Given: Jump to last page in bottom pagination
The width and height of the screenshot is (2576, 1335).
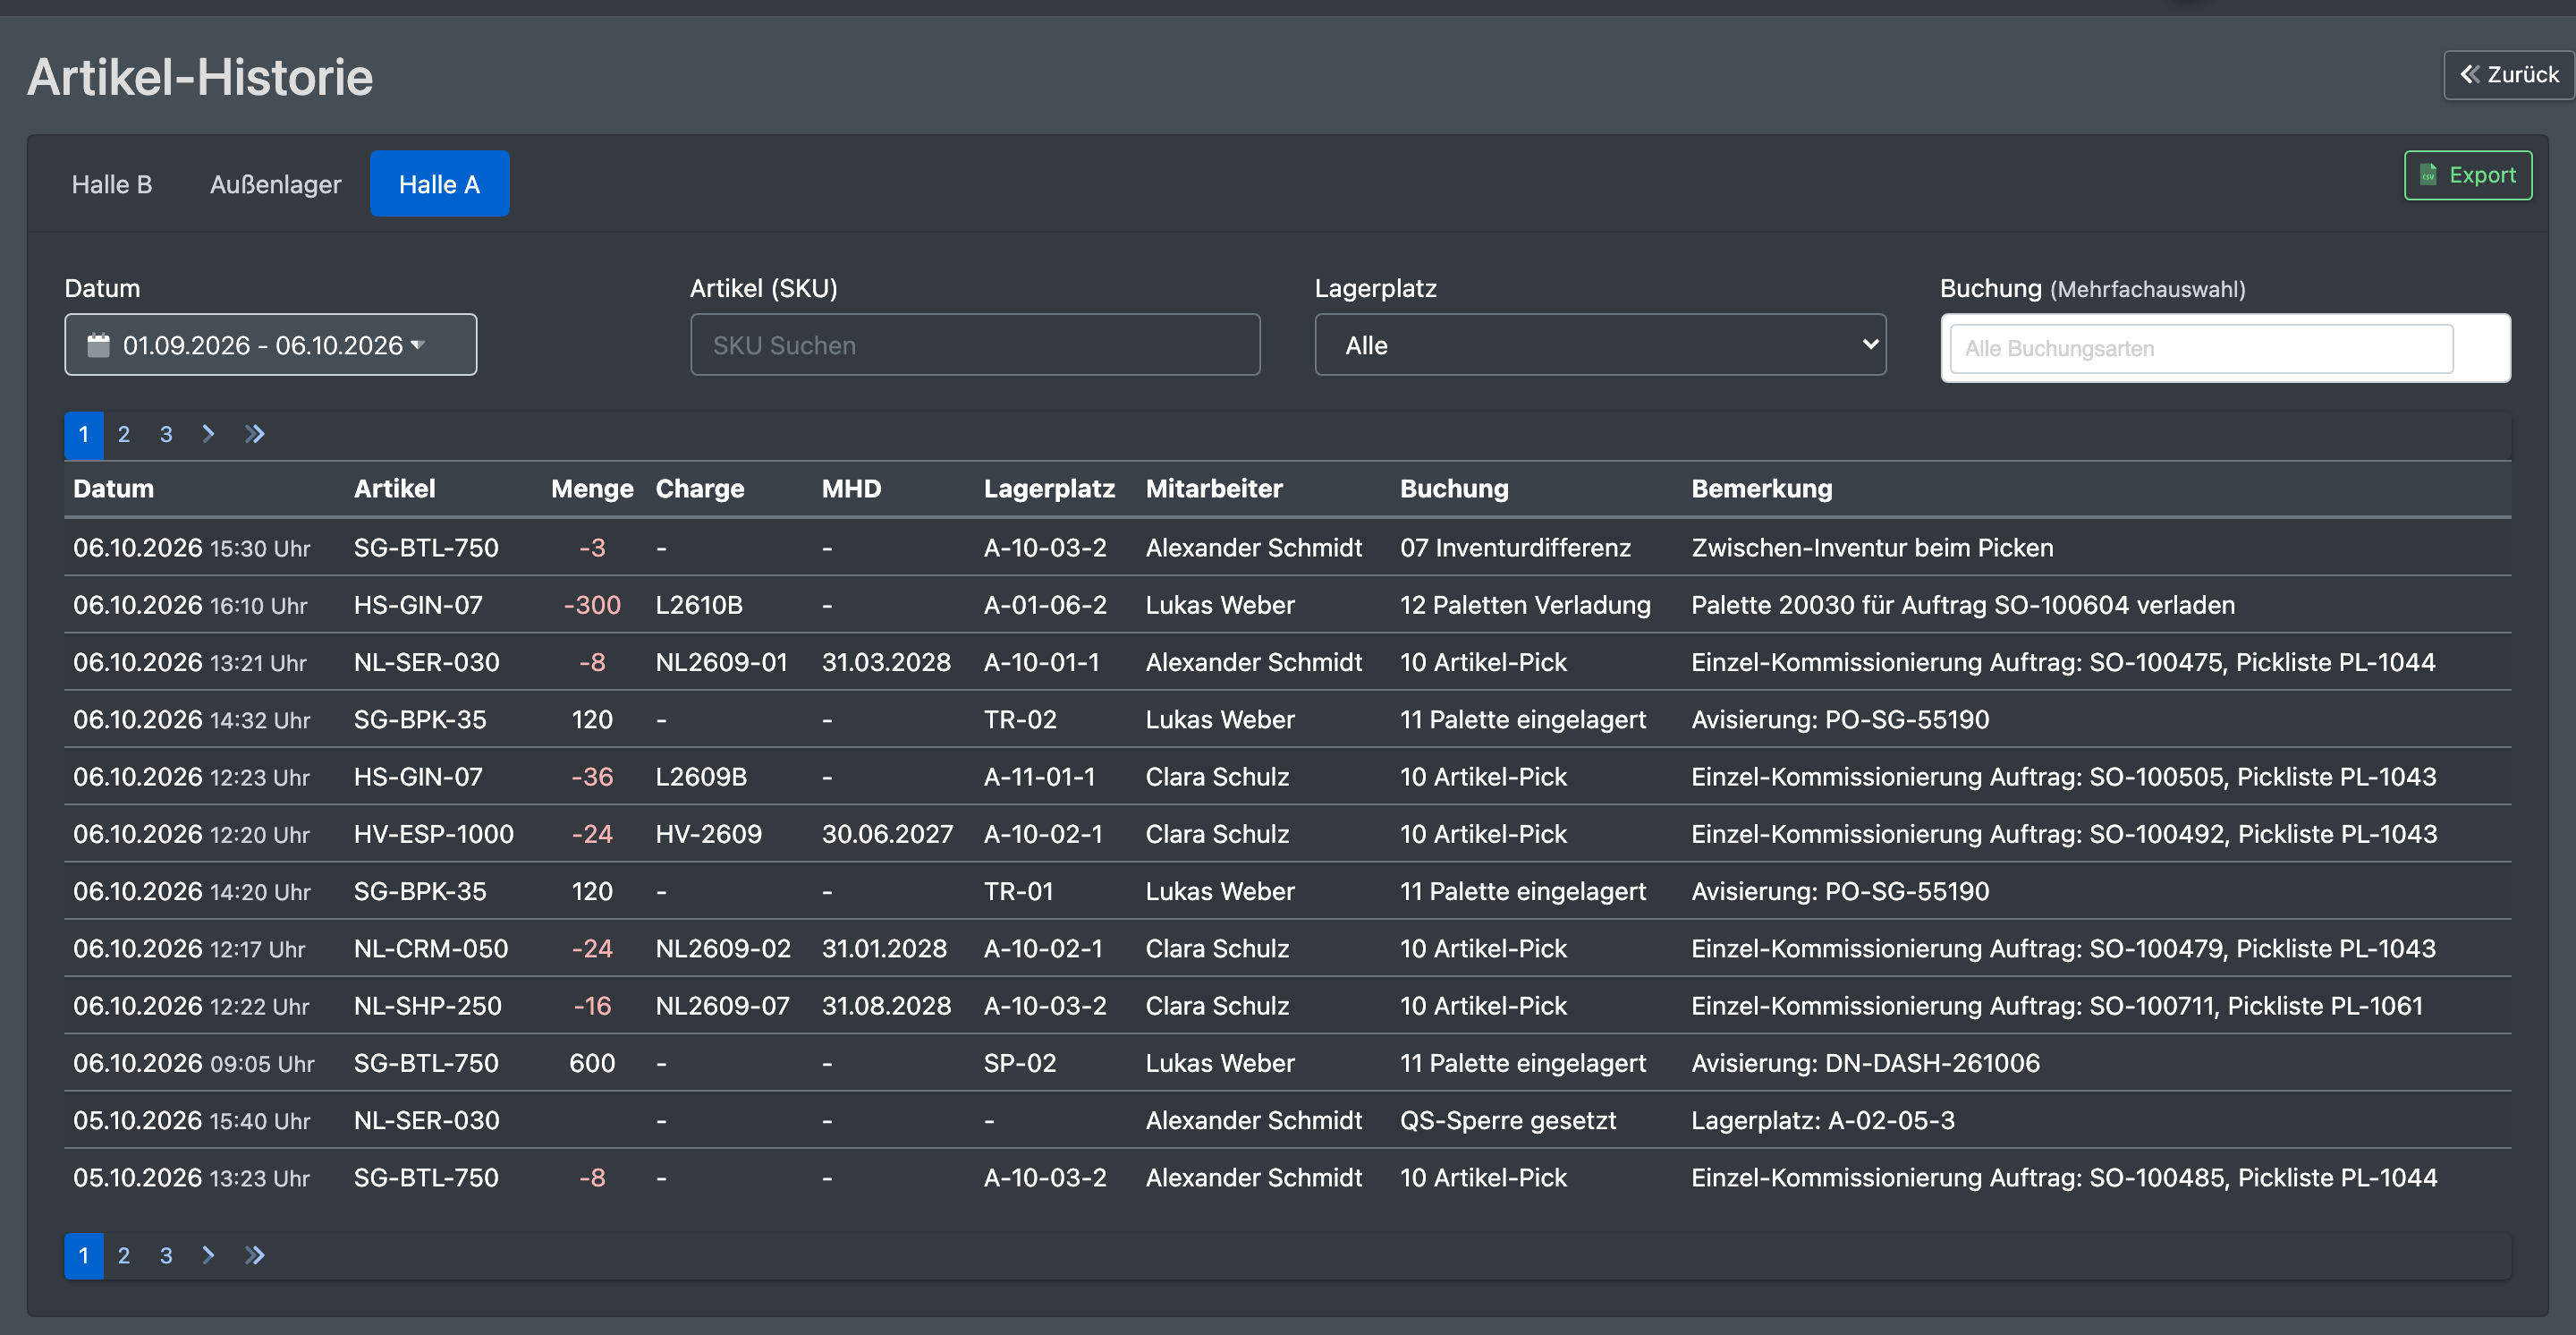Looking at the screenshot, I should coord(254,1255).
